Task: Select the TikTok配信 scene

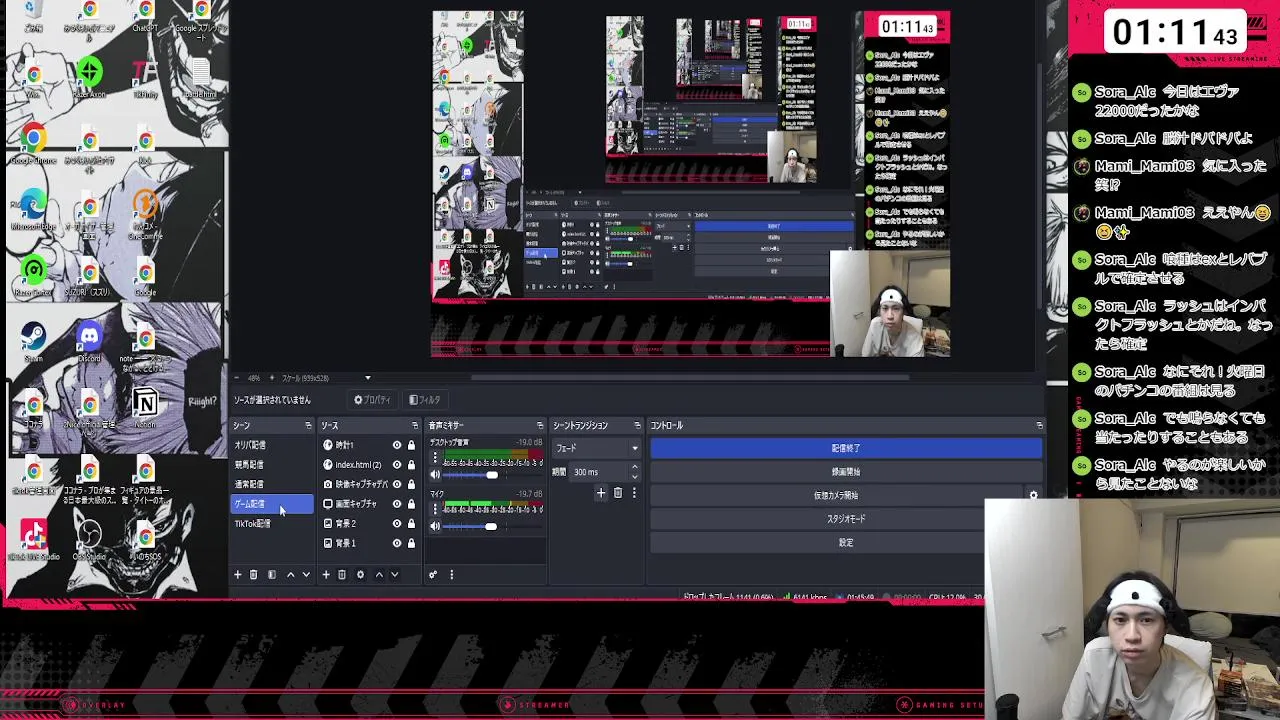Action: pyautogui.click(x=272, y=523)
